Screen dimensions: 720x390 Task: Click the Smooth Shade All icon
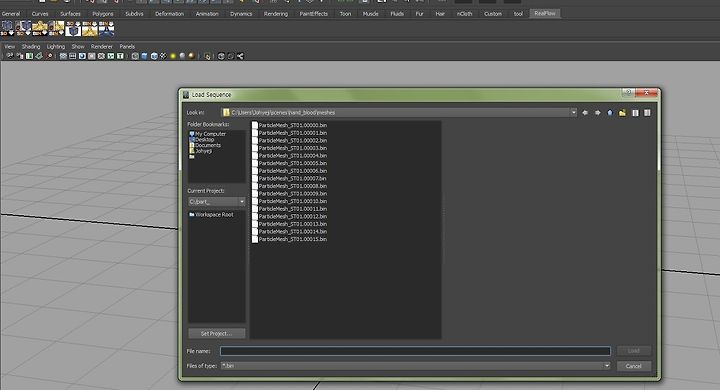point(144,56)
